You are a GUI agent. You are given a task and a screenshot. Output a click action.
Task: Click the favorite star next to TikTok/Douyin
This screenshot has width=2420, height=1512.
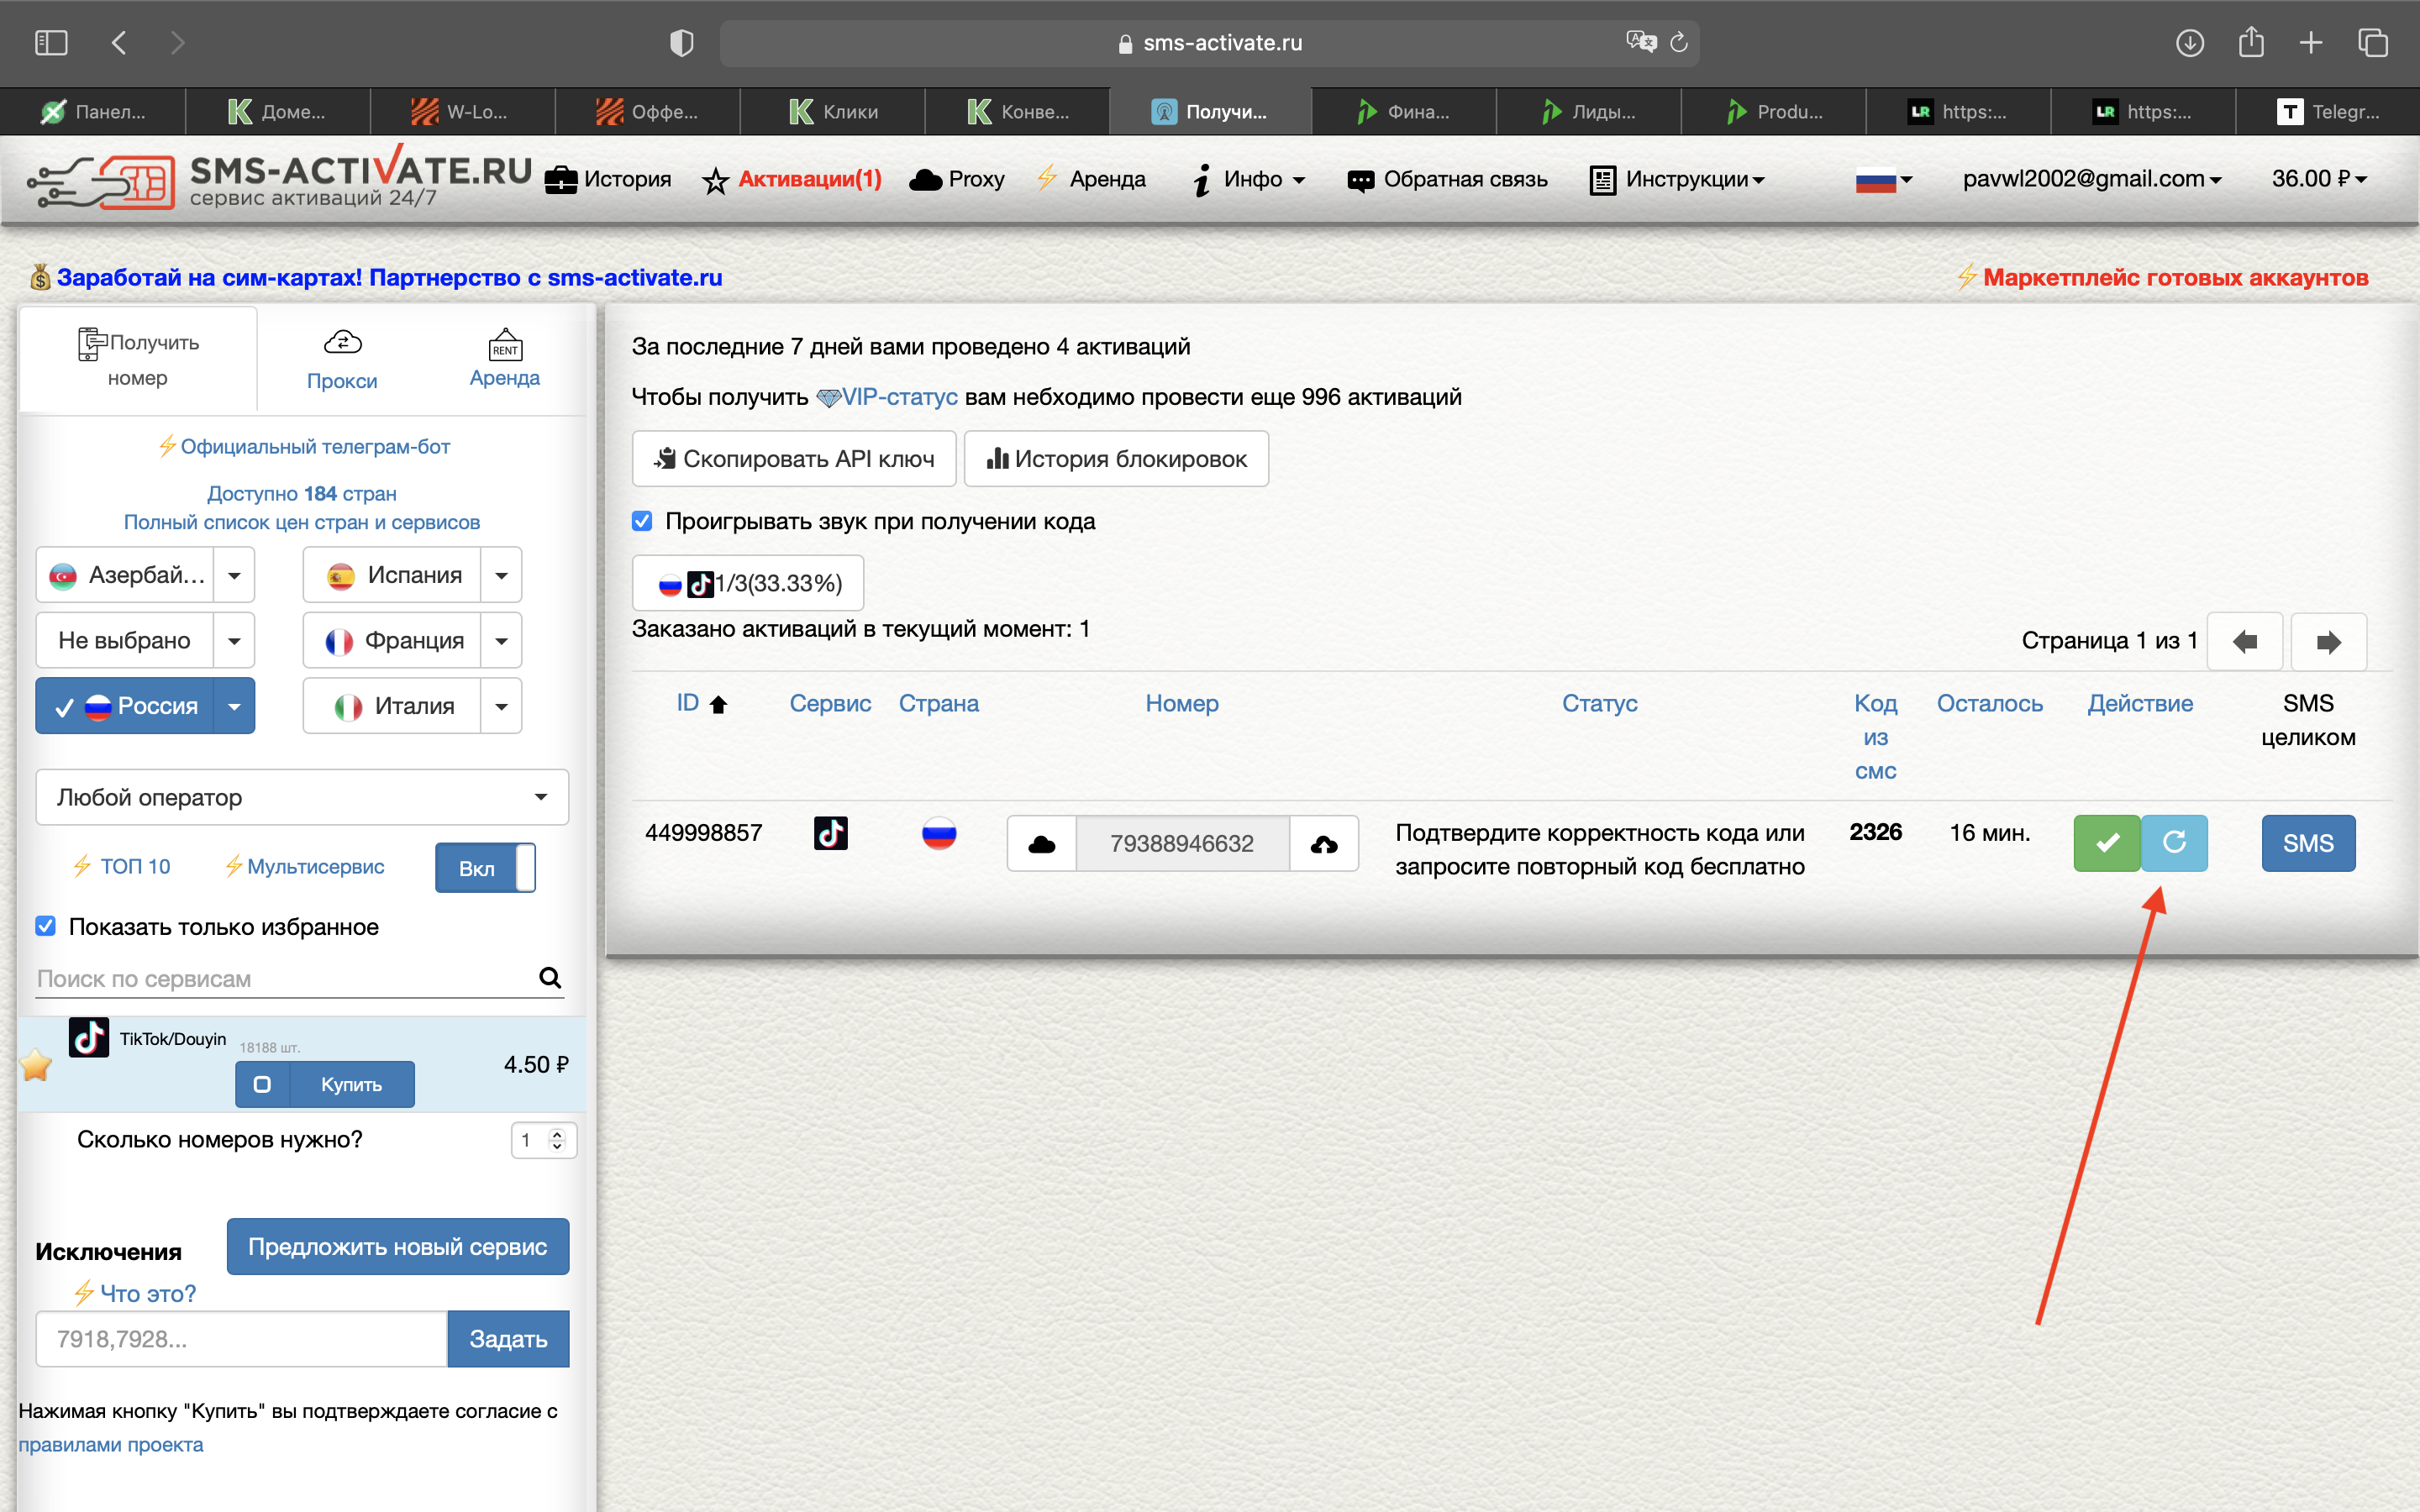pyautogui.click(x=36, y=1065)
